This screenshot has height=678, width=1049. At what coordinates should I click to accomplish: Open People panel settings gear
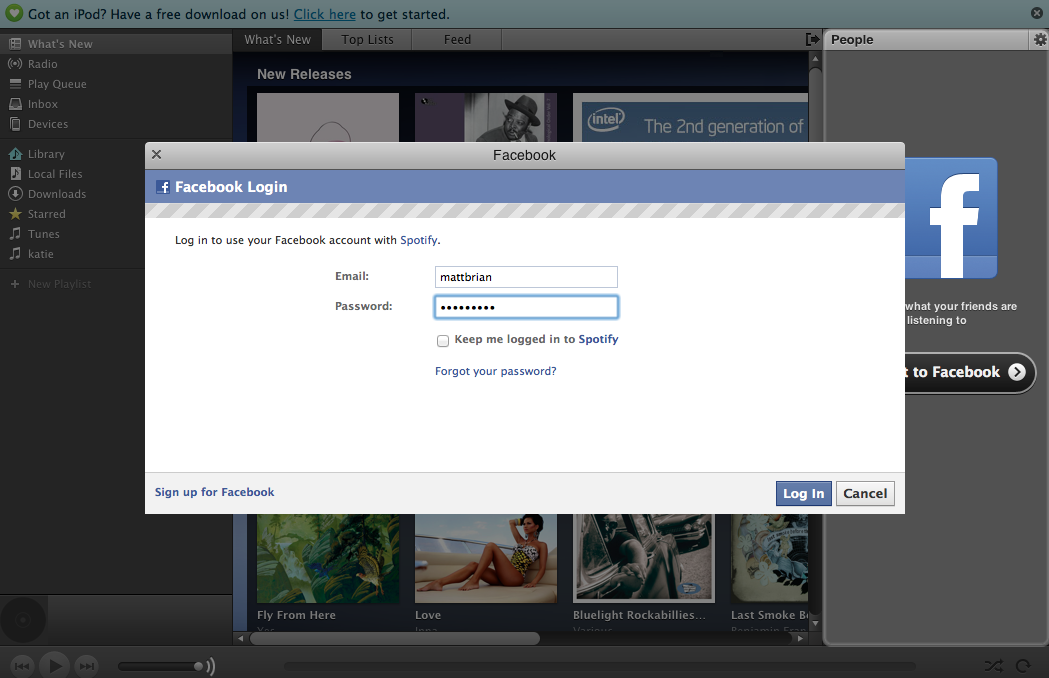click(1039, 39)
